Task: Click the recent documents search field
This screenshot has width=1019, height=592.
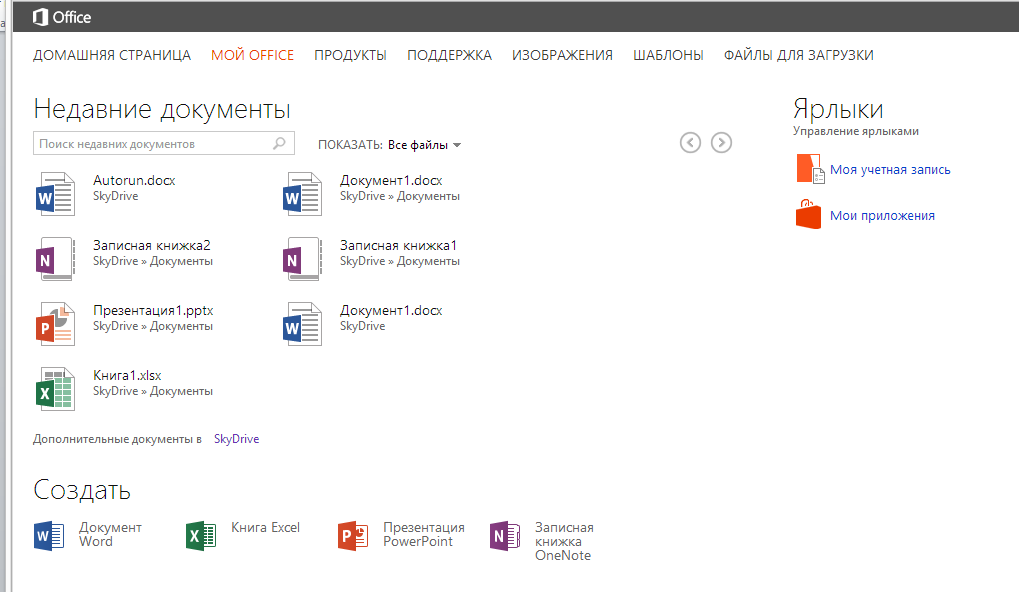Action: coord(150,144)
